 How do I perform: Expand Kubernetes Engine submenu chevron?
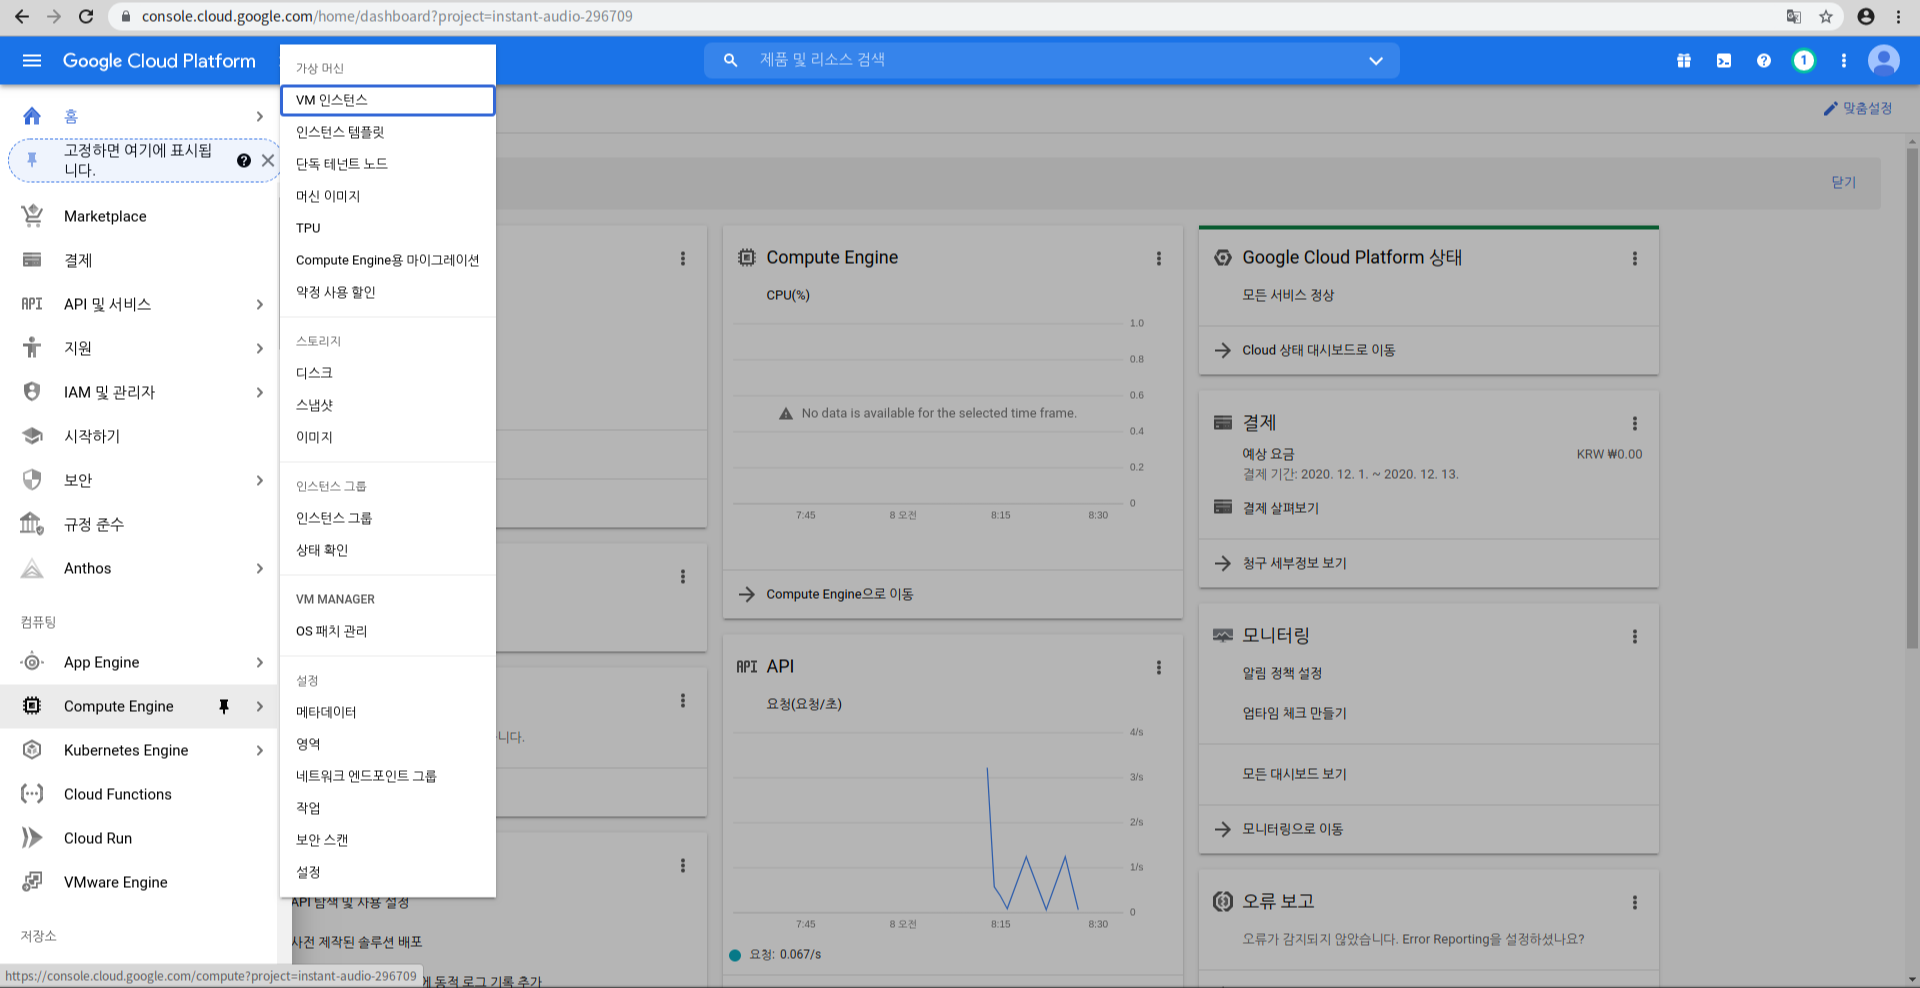[x=260, y=750]
